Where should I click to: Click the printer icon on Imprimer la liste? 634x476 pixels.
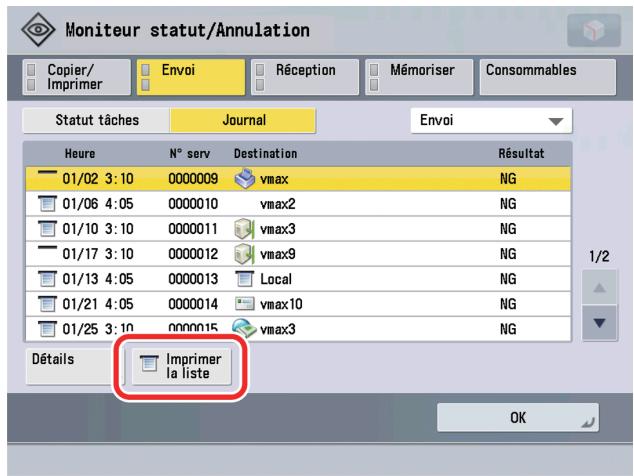tap(149, 363)
